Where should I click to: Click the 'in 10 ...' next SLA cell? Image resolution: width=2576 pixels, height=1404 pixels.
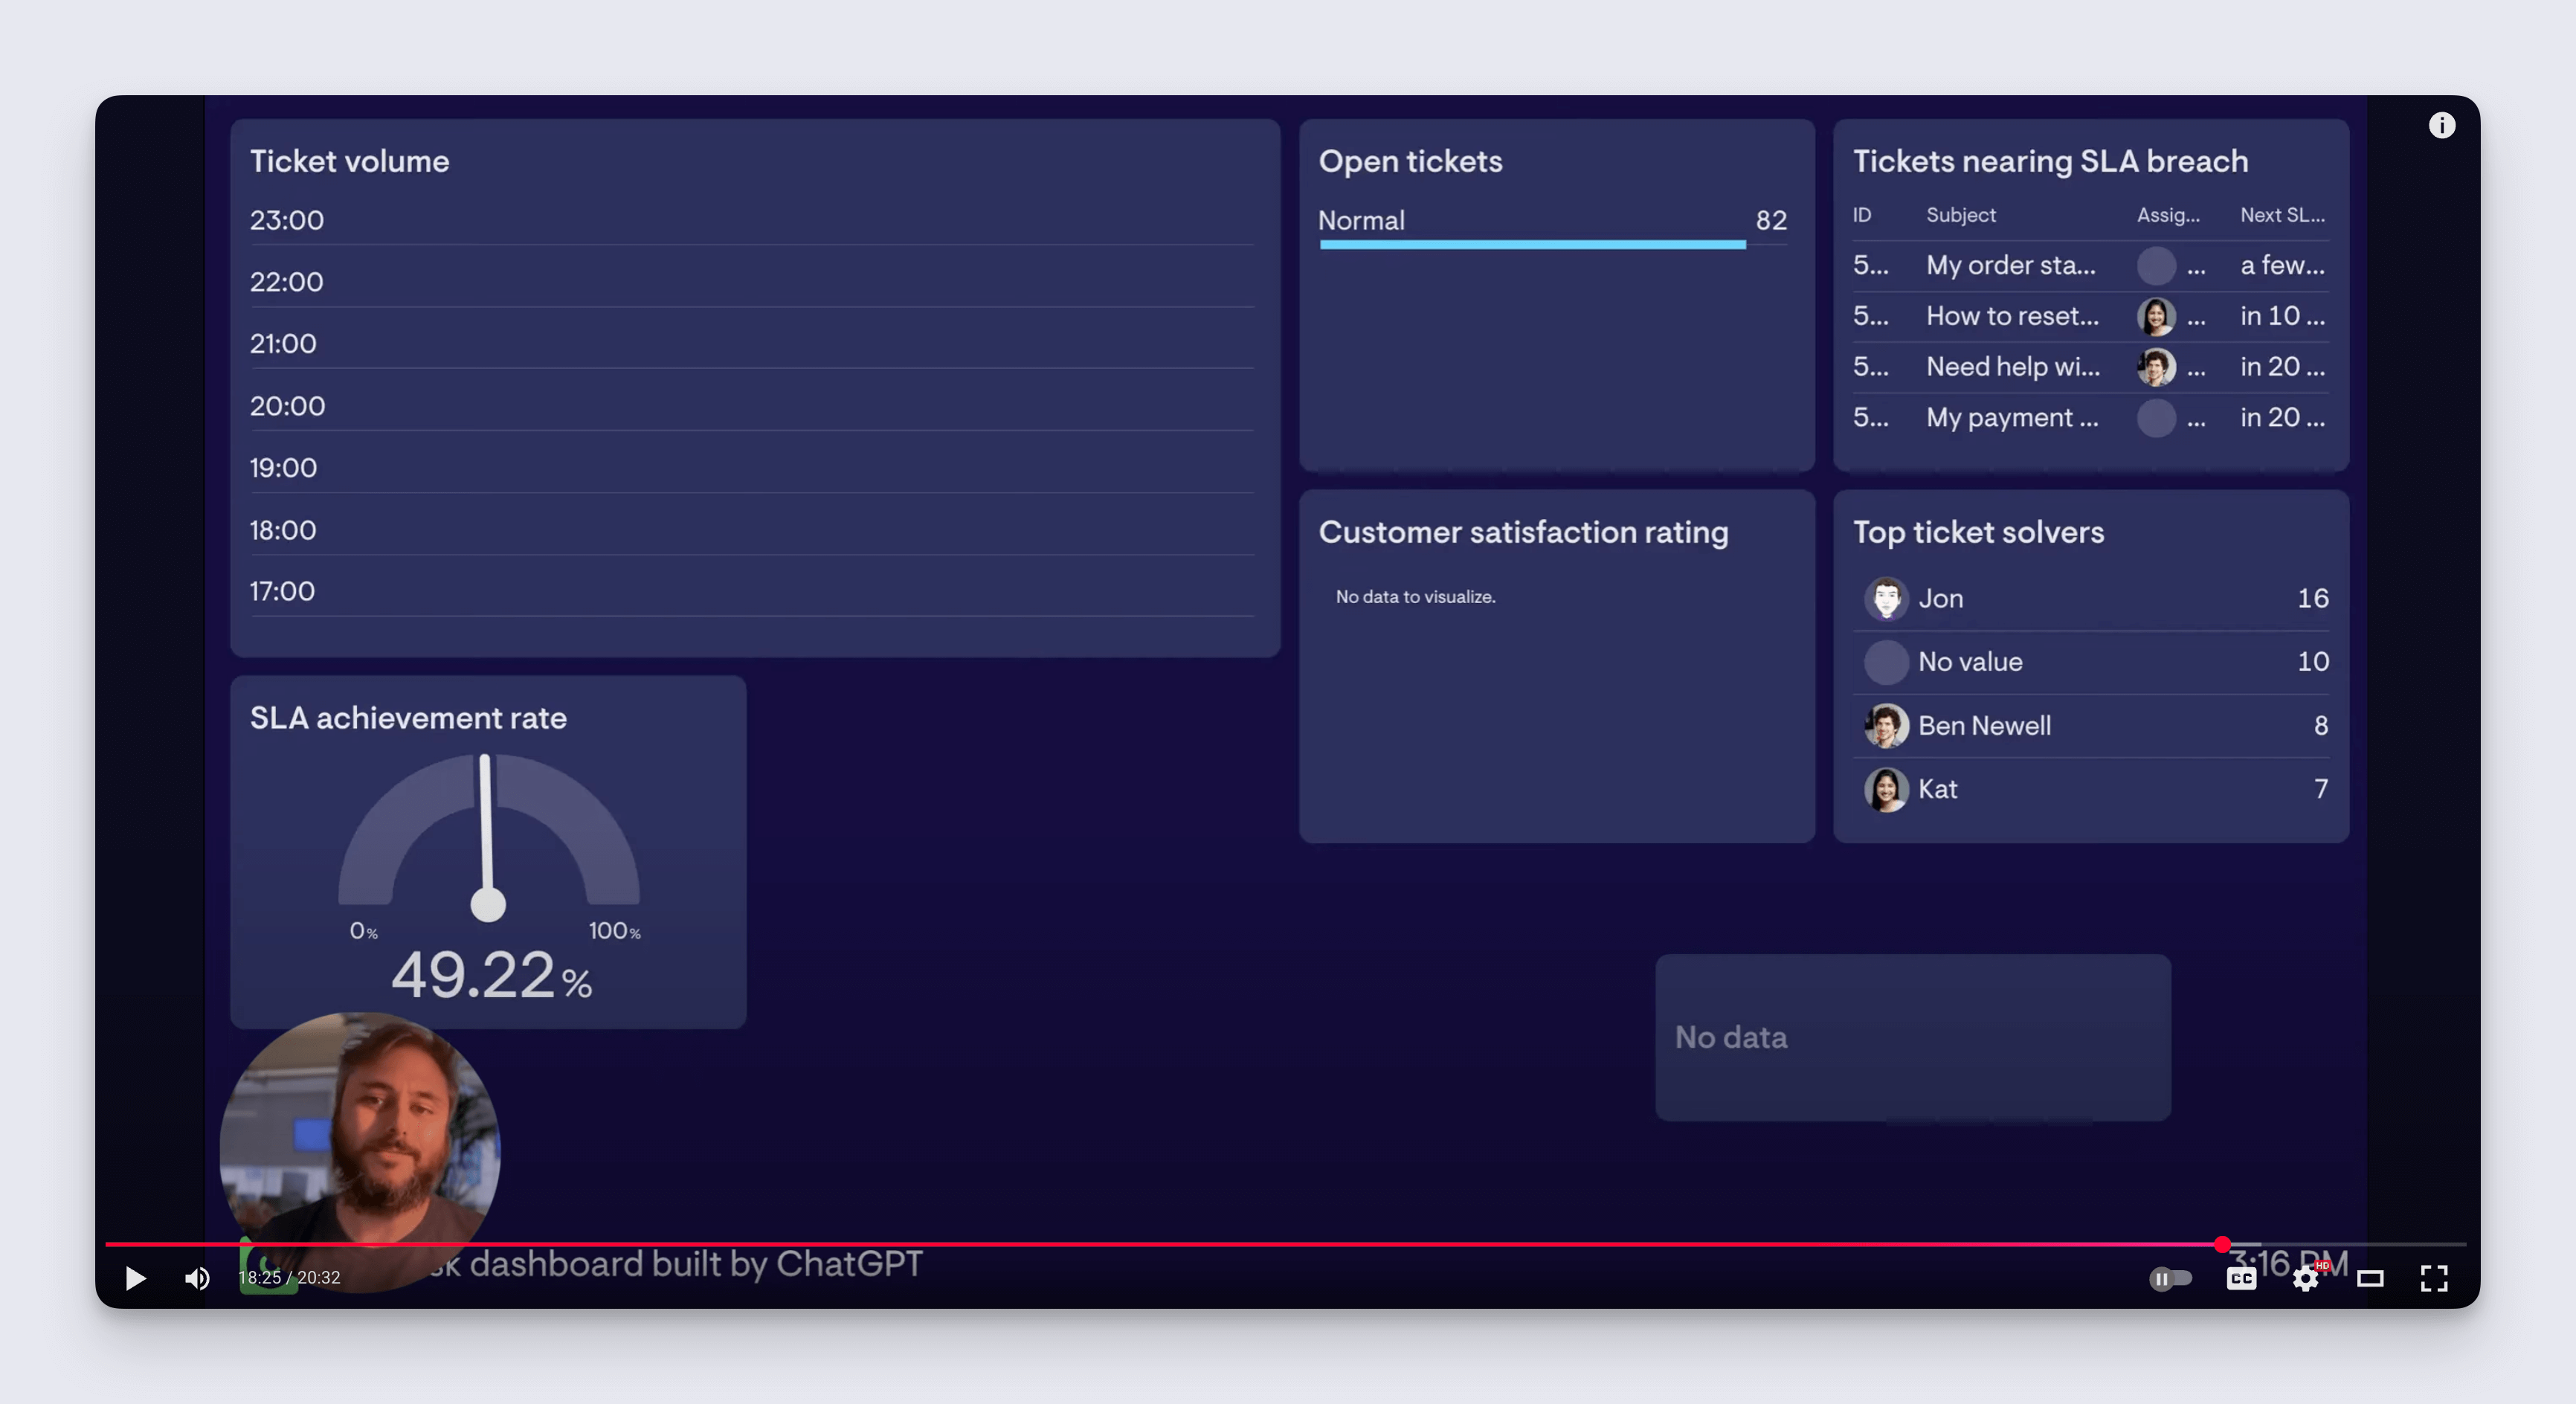2282,316
